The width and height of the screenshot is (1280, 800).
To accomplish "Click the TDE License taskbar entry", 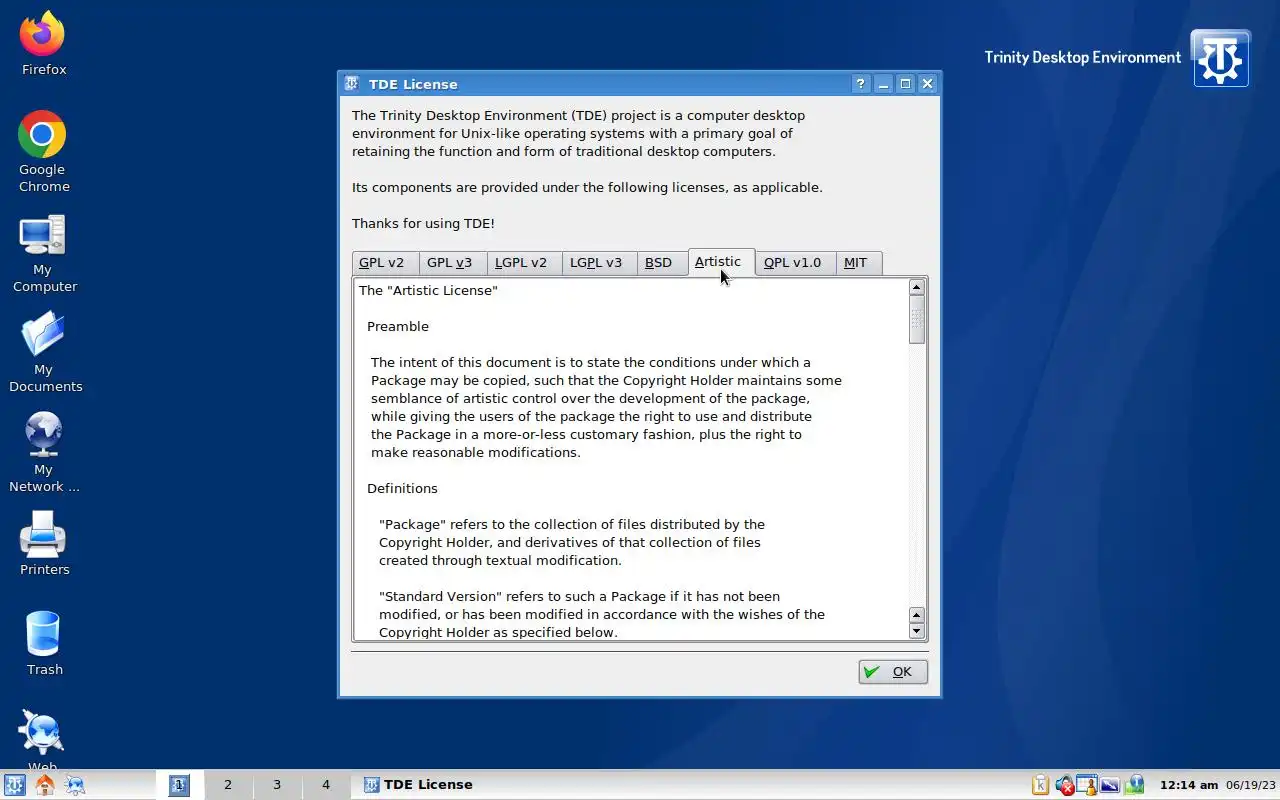I will coord(419,785).
